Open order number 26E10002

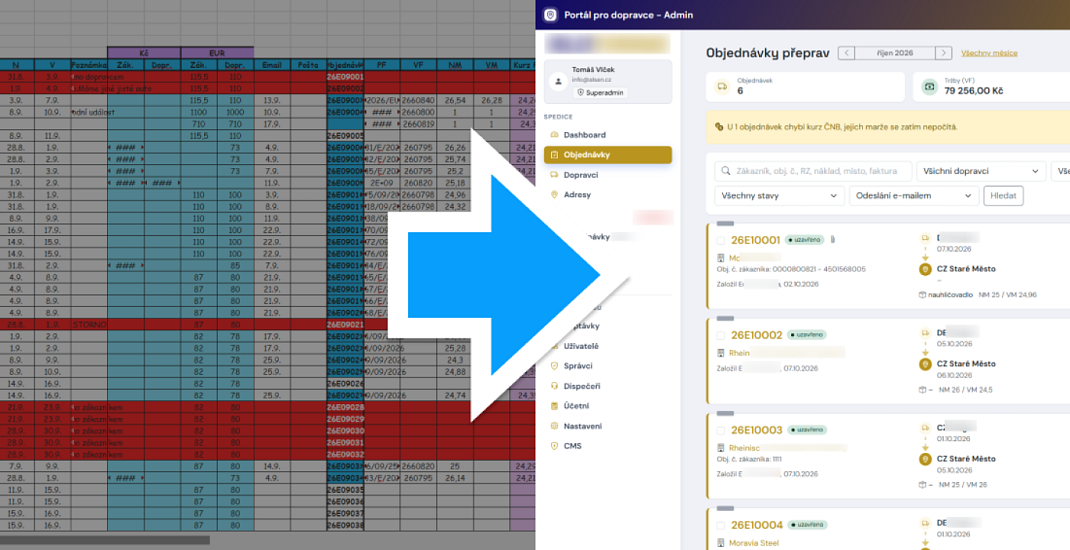pos(756,335)
